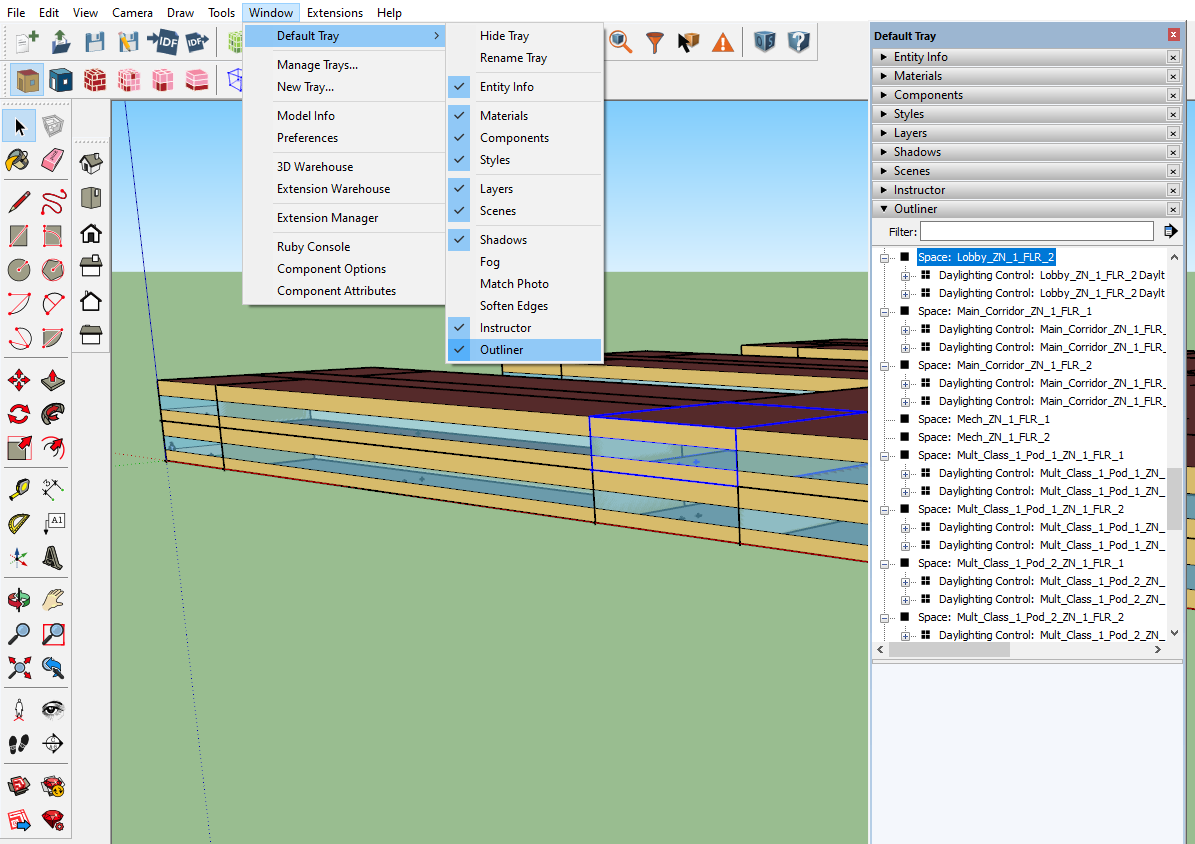Open the Extension Warehouse
This screenshot has width=1195, height=844.
[332, 188]
